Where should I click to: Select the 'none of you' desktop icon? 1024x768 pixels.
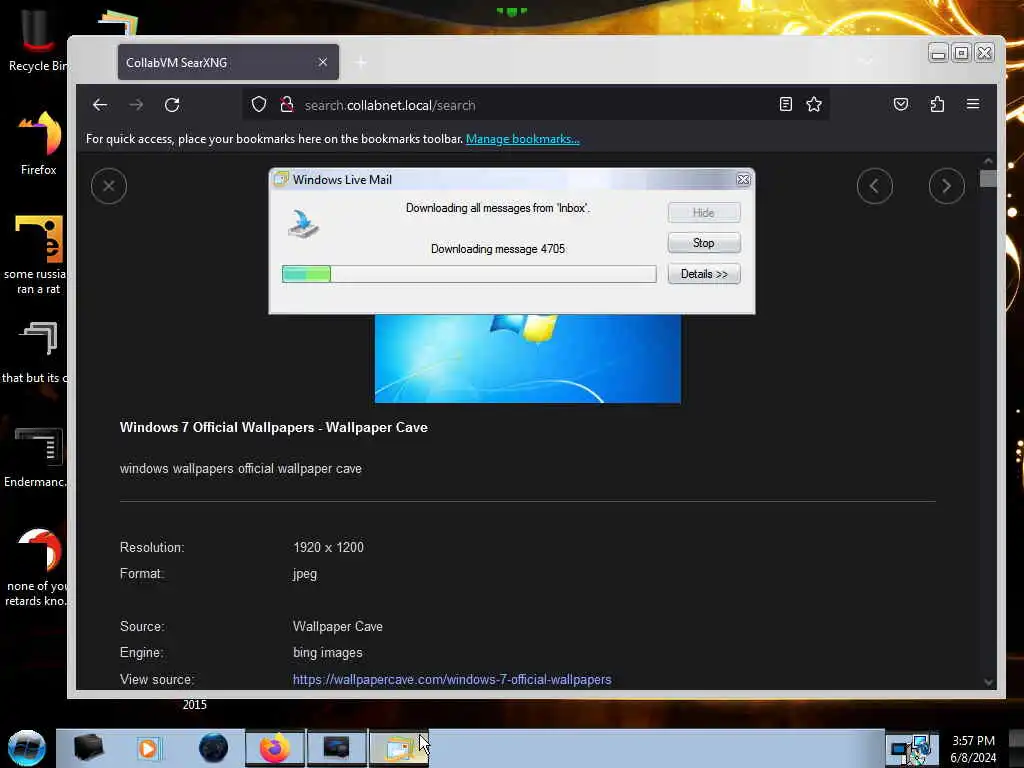click(37, 568)
